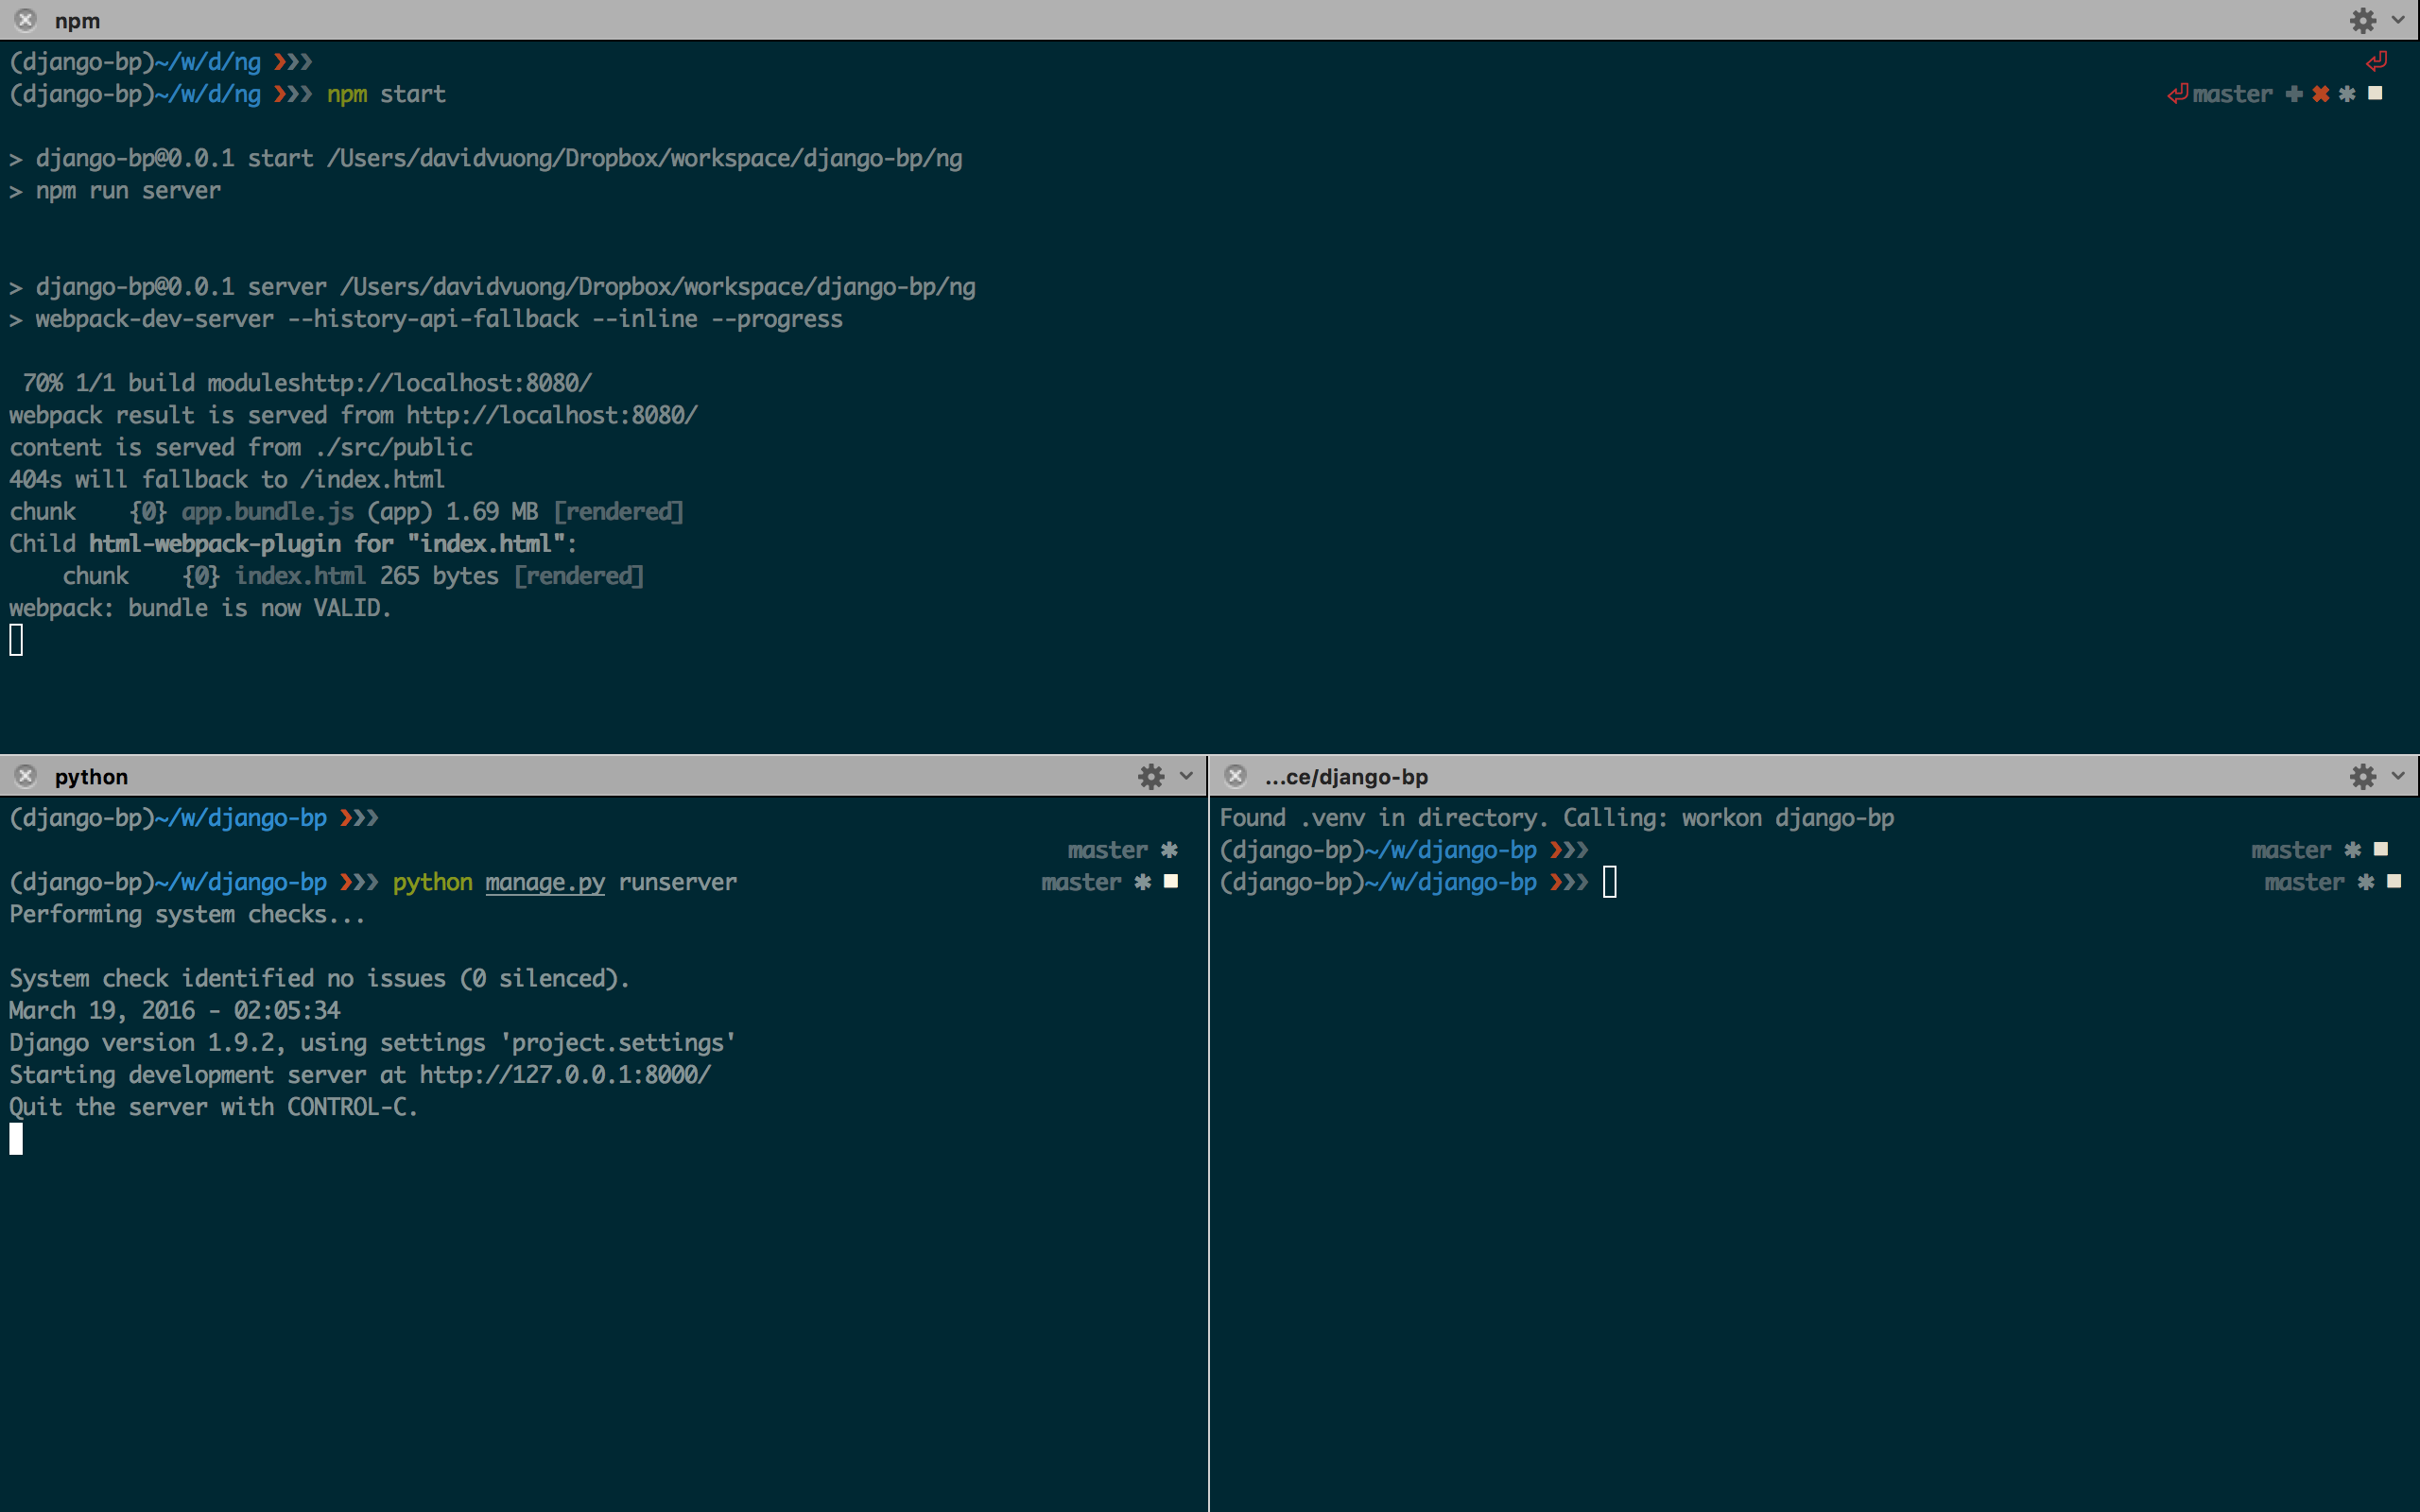Click the http://127.0.0.1:8000/ development server URL
Image resolution: width=2420 pixels, height=1512 pixels.
tap(565, 1075)
